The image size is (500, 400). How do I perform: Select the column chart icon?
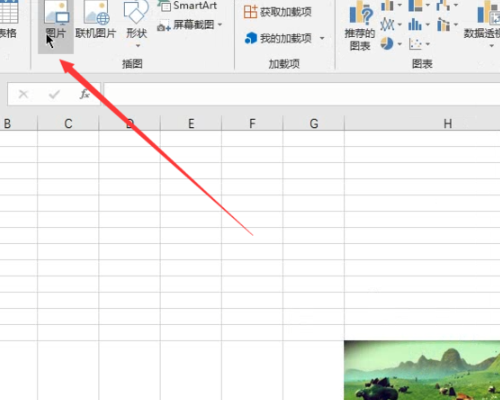[387, 6]
